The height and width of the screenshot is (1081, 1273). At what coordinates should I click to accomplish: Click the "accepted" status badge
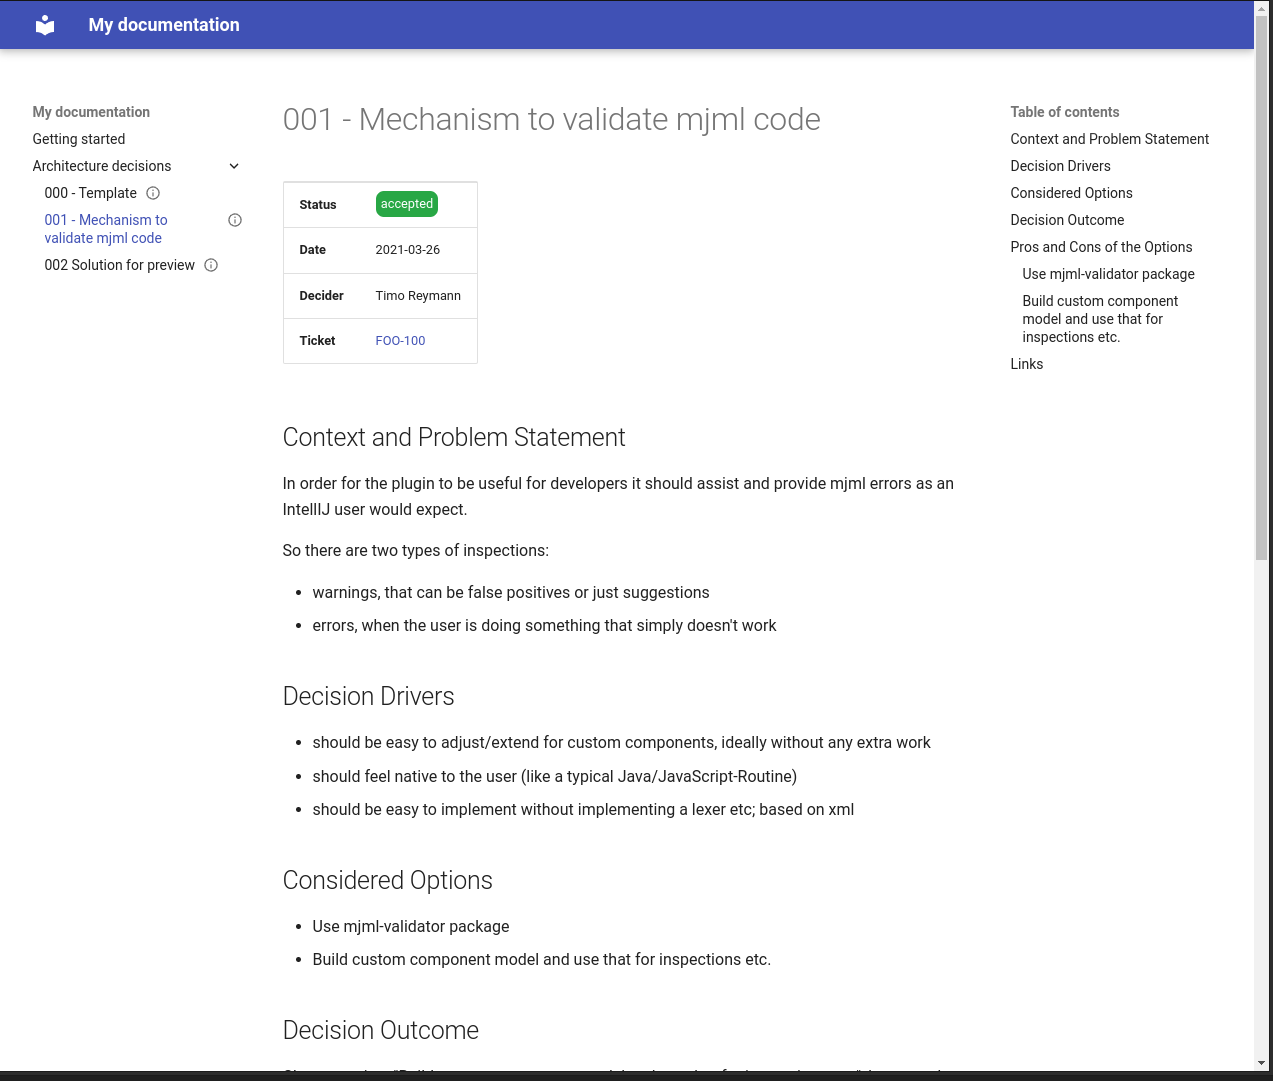point(406,204)
